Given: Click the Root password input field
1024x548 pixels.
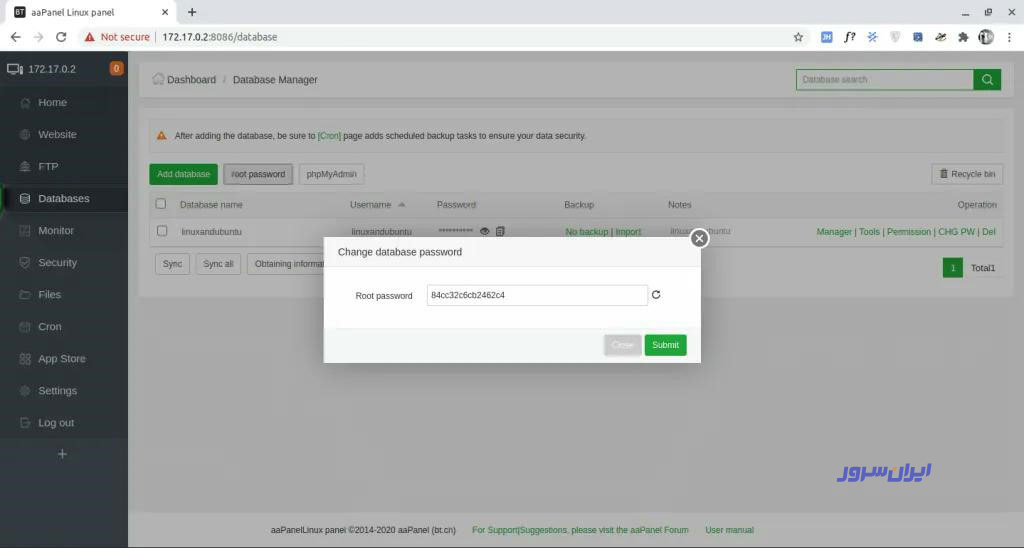Looking at the screenshot, I should [x=537, y=295].
